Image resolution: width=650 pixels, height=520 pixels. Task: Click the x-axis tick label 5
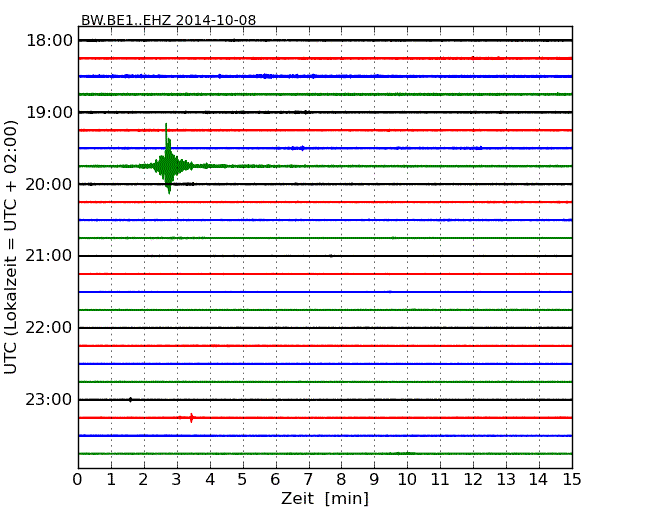click(243, 480)
